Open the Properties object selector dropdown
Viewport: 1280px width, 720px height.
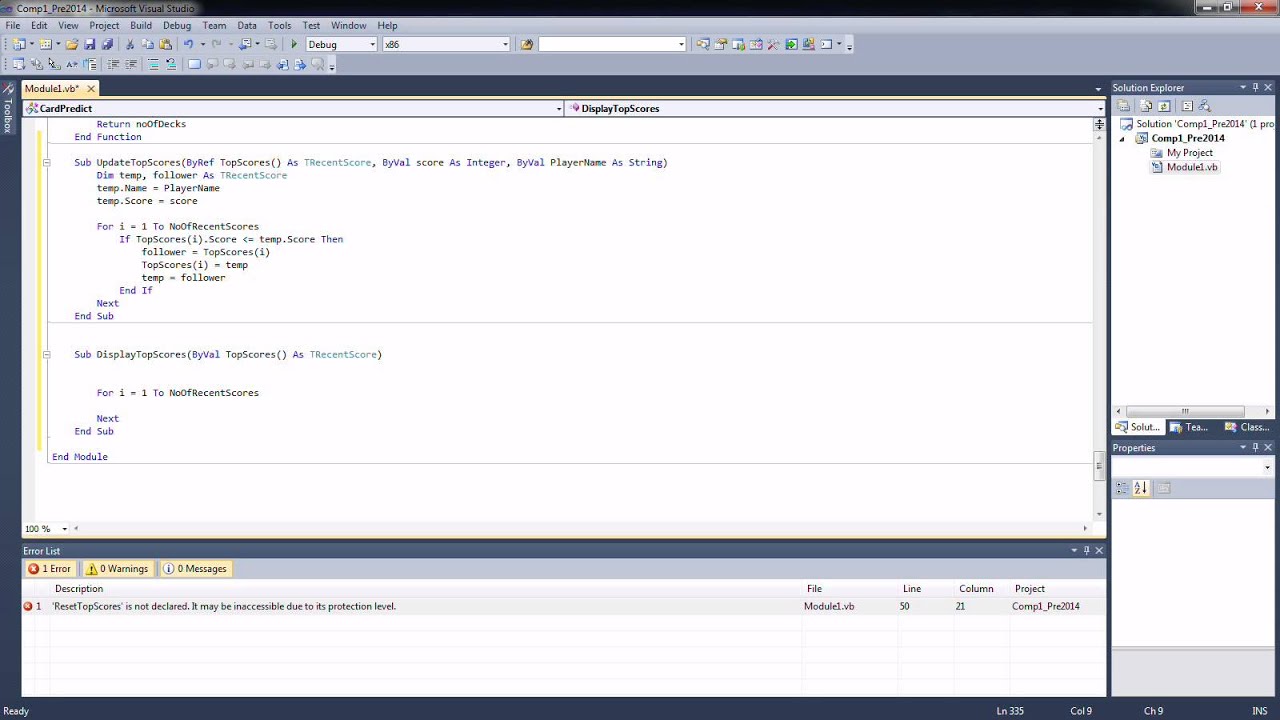click(1267, 467)
